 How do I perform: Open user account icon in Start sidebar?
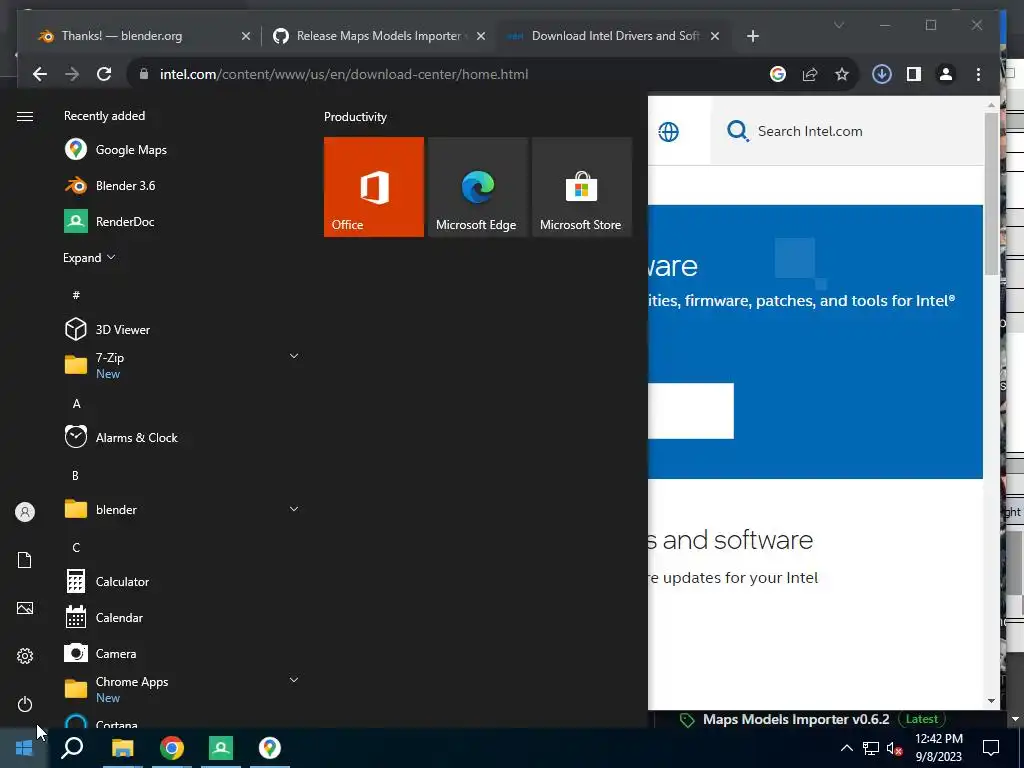[x=25, y=512]
